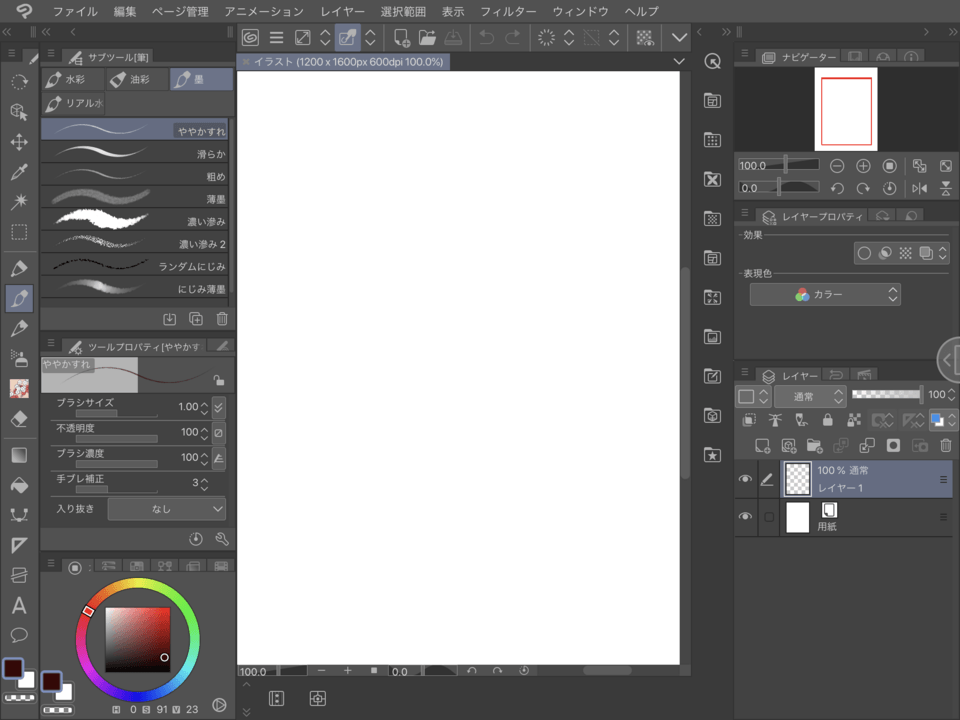Click the layer opacity slider
This screenshot has height=720, width=960.
pyautogui.click(x=887, y=394)
